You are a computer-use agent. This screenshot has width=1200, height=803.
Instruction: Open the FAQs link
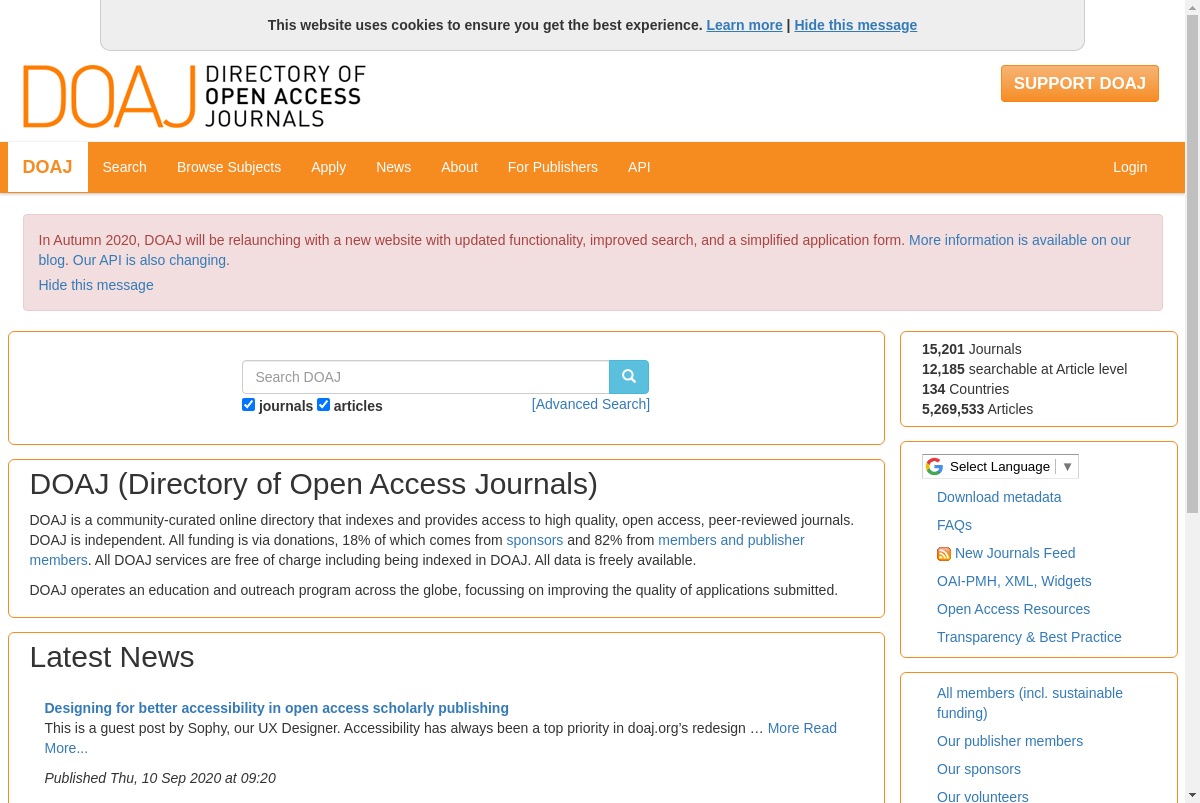[954, 525]
